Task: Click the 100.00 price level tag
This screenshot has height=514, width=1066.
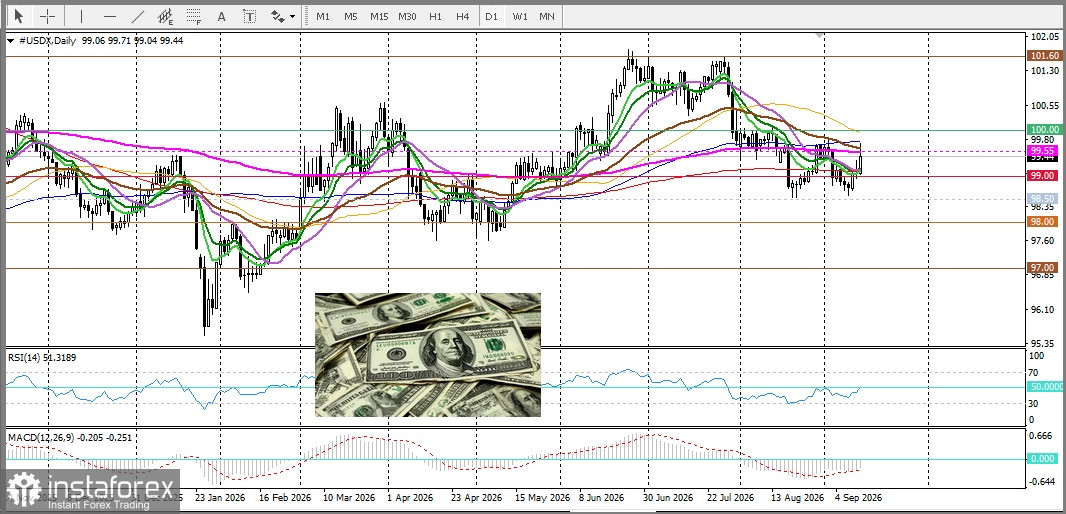Action: coord(1043,129)
